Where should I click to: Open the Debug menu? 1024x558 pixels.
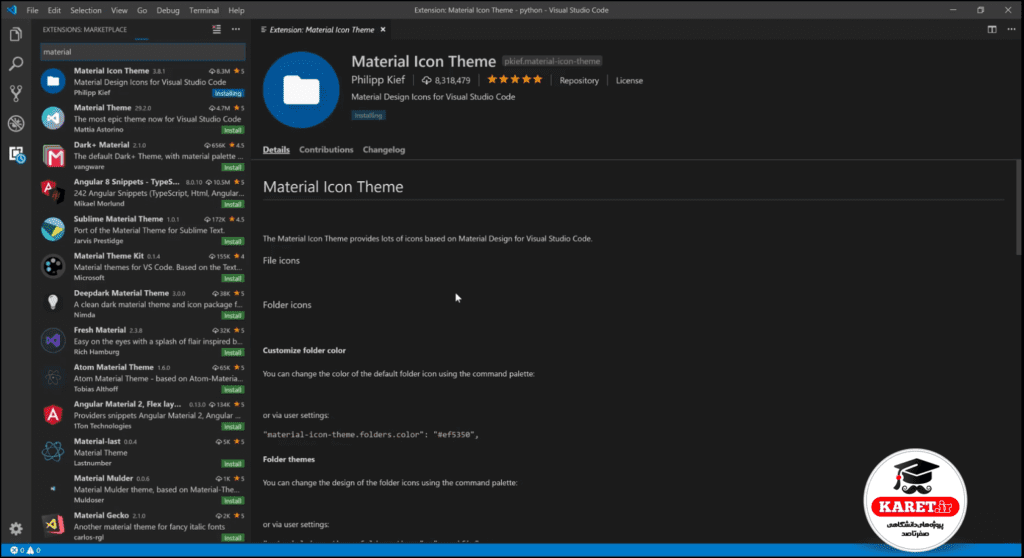coord(168,10)
